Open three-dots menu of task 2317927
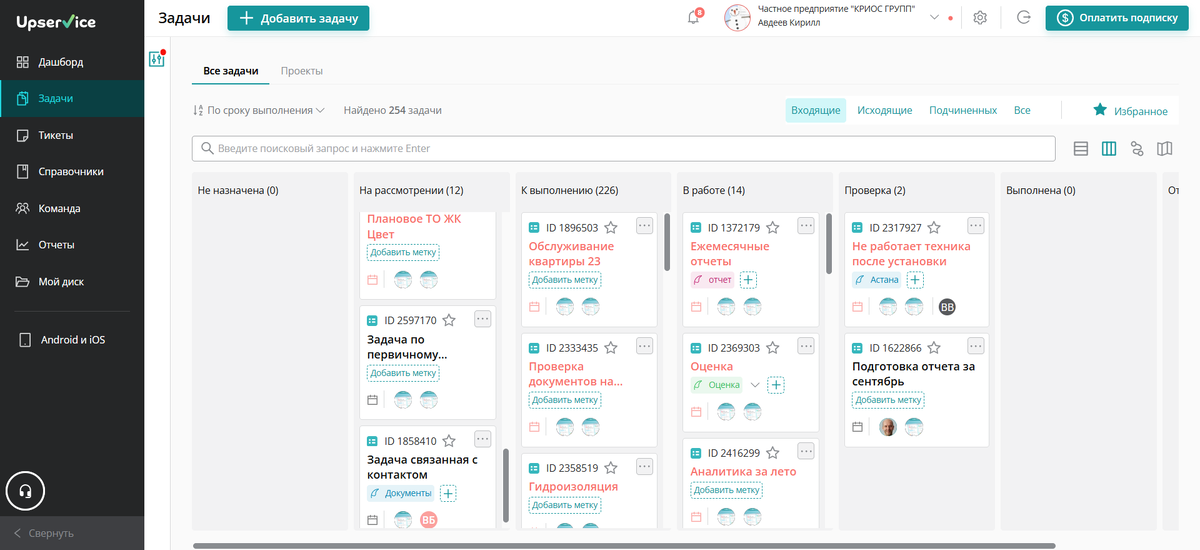The height and width of the screenshot is (550, 1200). tap(976, 226)
